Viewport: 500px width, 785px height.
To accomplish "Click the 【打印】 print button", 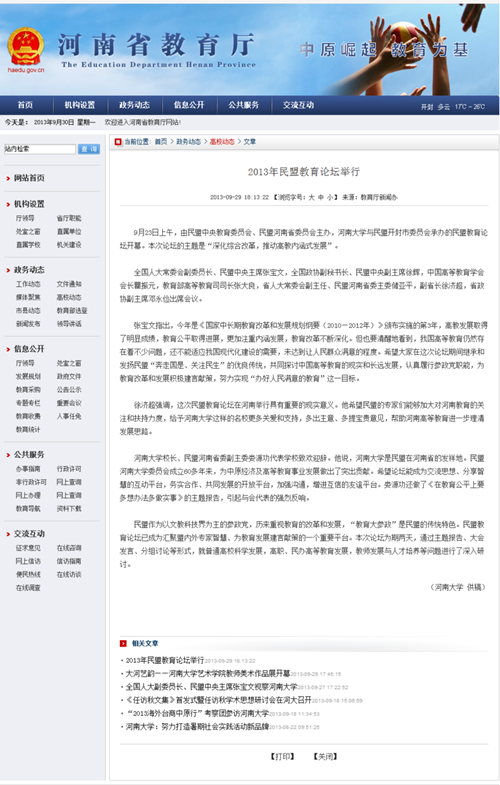I will coord(282,756).
